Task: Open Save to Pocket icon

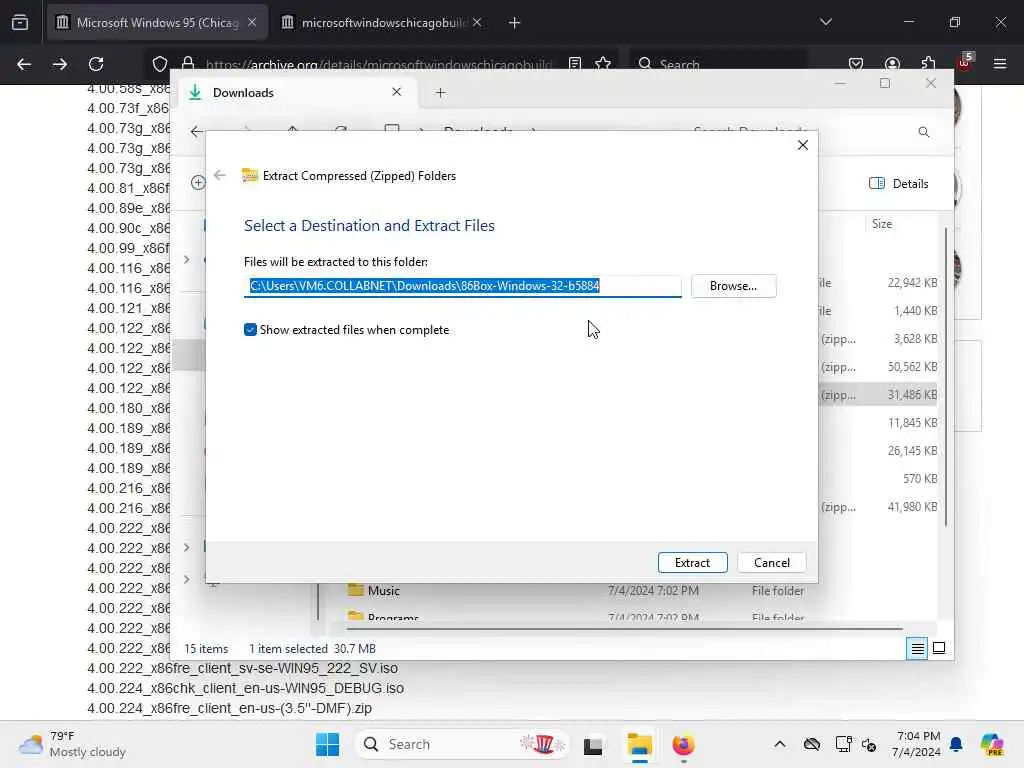Action: [x=856, y=64]
